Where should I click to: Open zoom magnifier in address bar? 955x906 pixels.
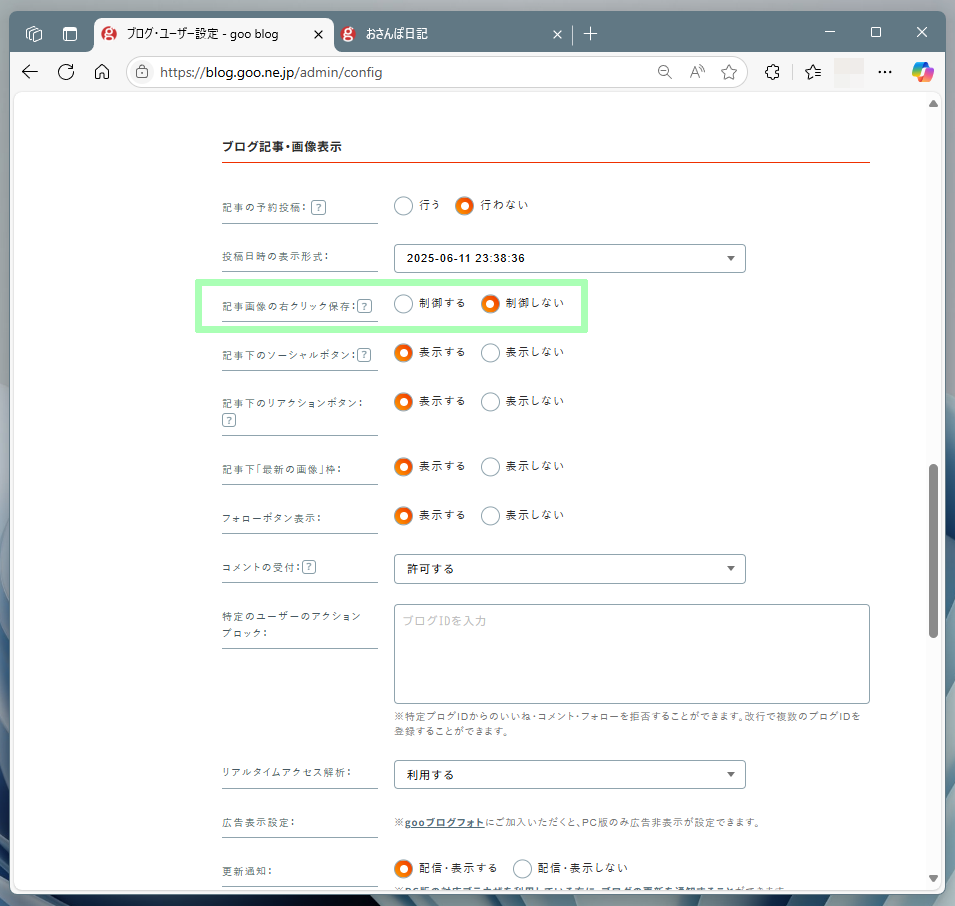[664, 72]
